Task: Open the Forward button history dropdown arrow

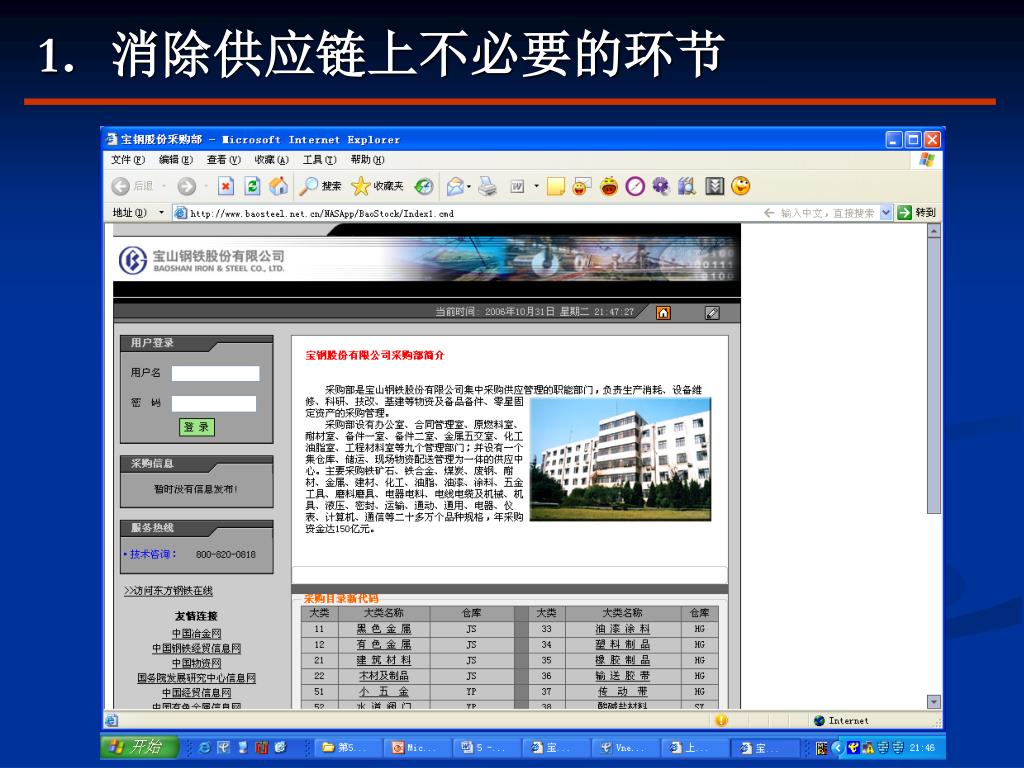Action: (206, 187)
